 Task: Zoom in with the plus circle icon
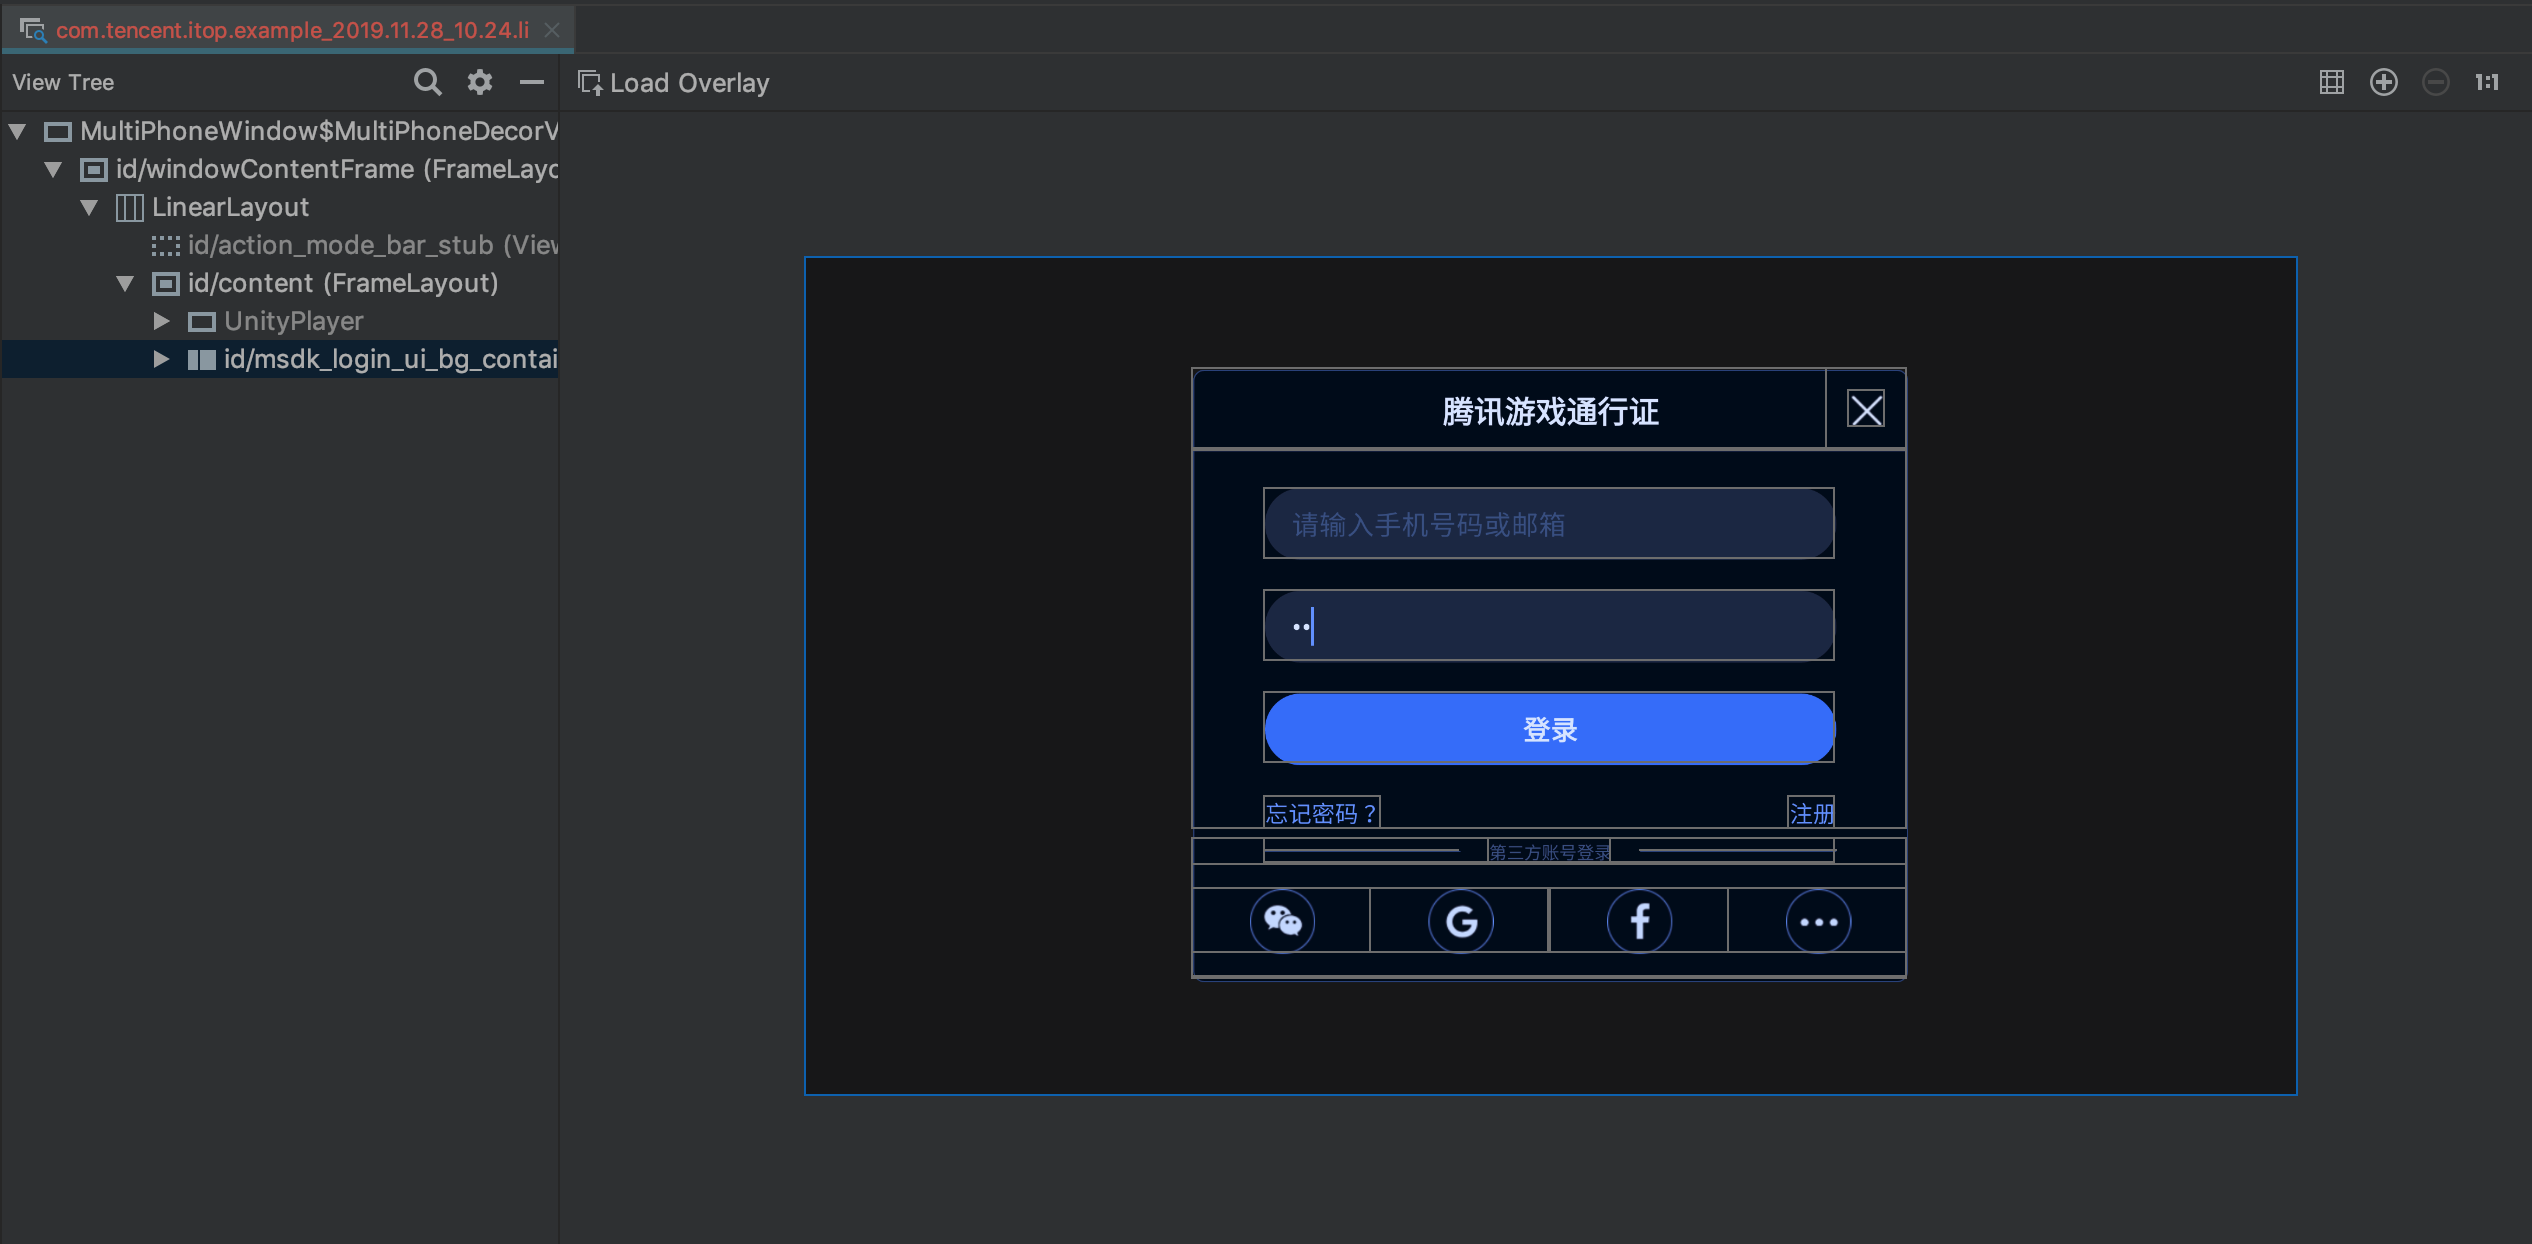(x=2383, y=82)
